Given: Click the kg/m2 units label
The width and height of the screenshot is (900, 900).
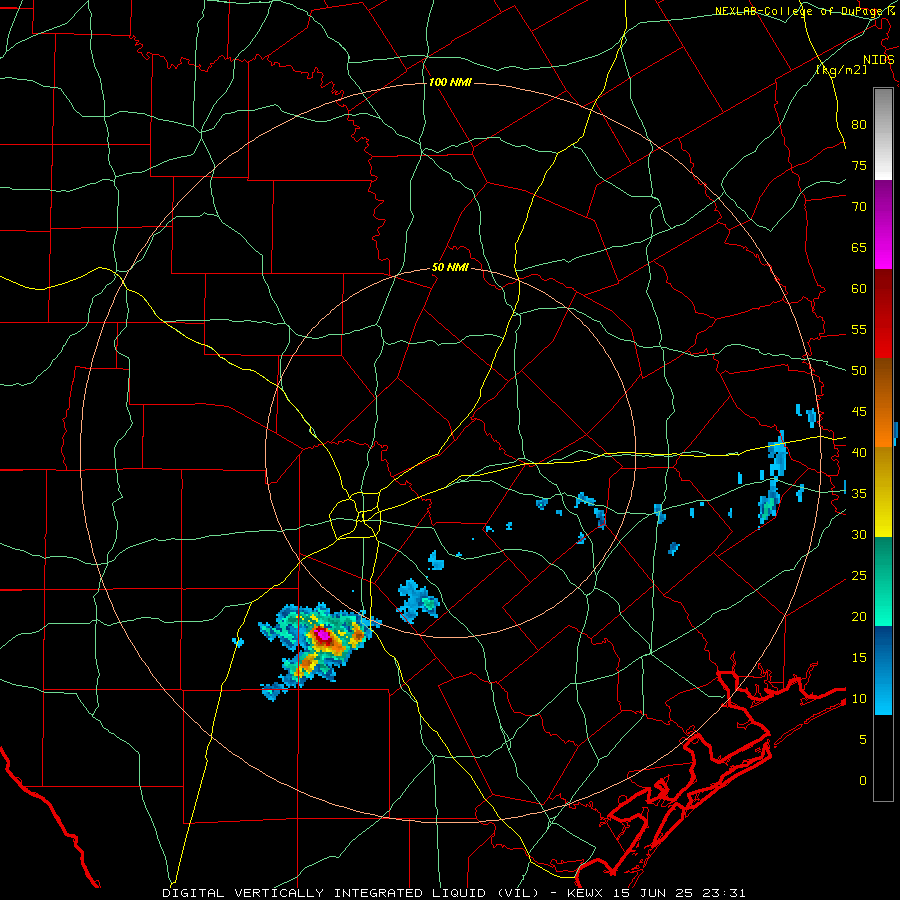Looking at the screenshot, I should tap(841, 70).
